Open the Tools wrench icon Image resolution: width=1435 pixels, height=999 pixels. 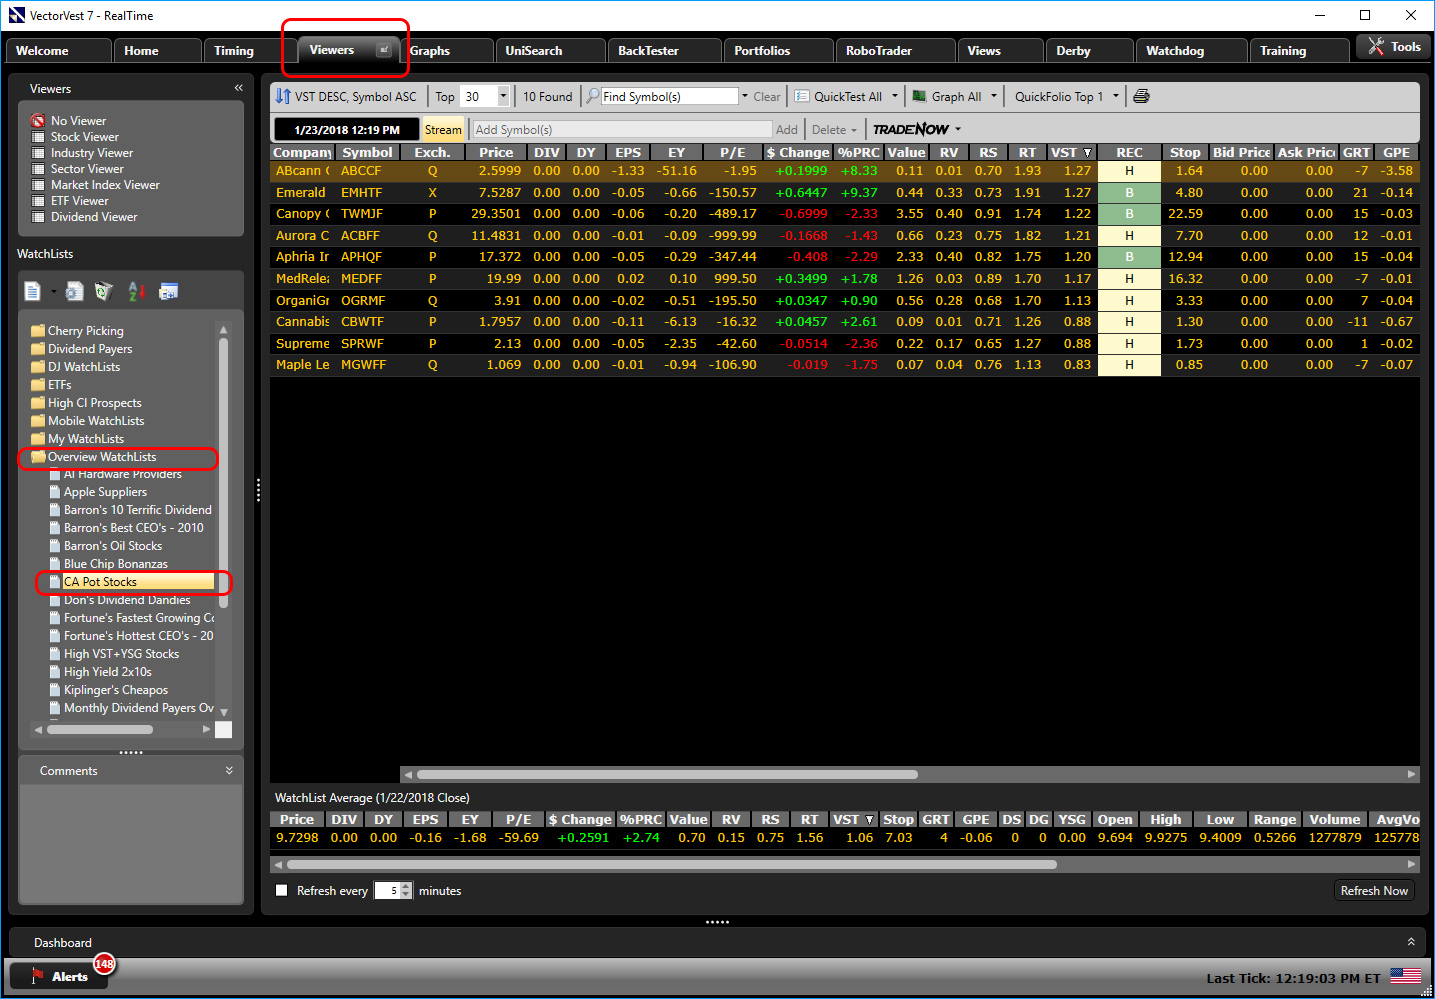pyautogui.click(x=1376, y=47)
